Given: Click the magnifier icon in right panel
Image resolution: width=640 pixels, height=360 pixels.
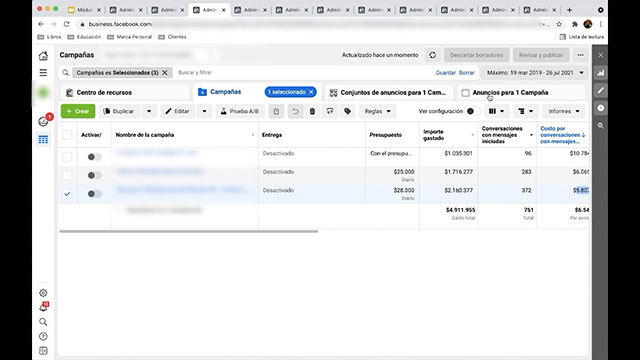Looking at the screenshot, I should click(x=600, y=126).
